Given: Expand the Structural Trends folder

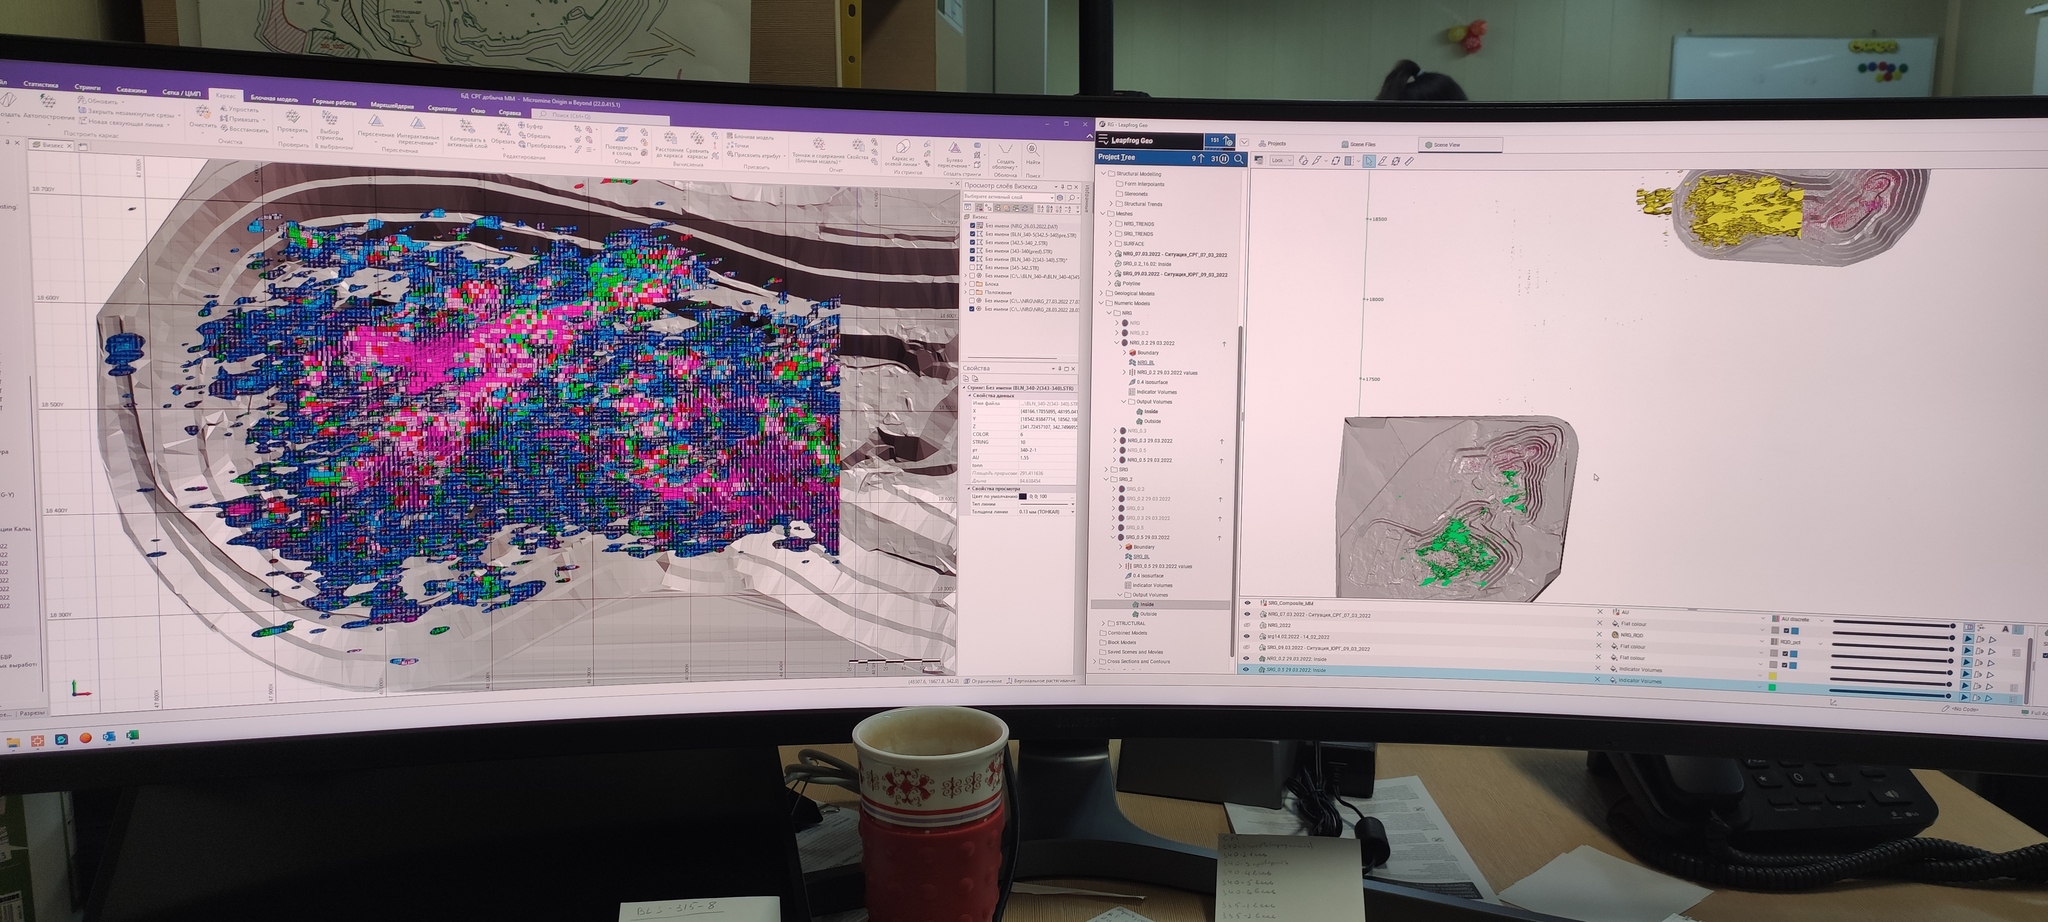Looking at the screenshot, I should coord(1111,204).
